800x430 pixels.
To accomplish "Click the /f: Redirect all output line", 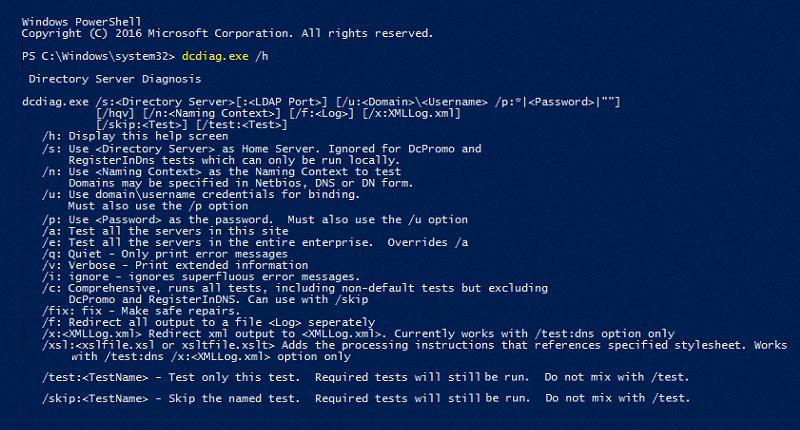I will pyautogui.click(x=209, y=322).
